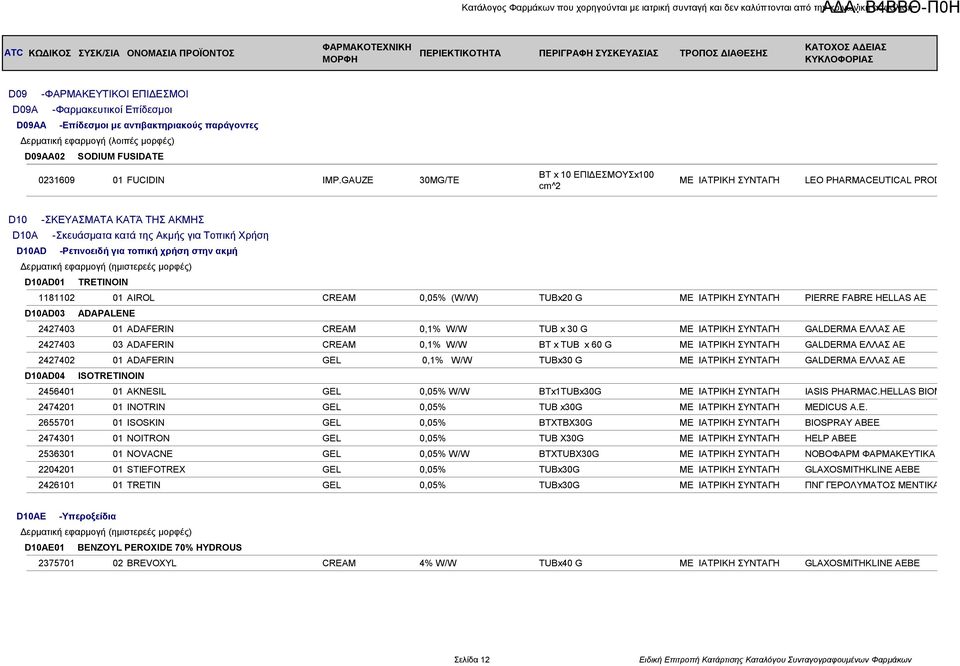Click the Σελίδα 12 page number
The image size is (960, 666).
472,659
